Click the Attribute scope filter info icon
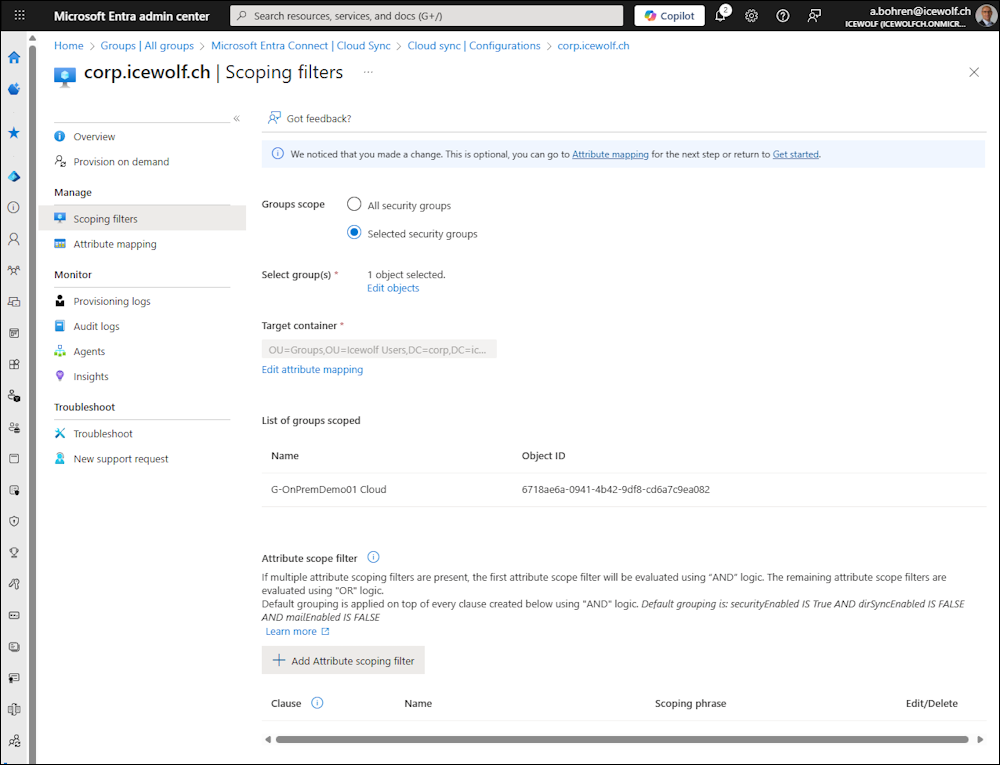Screen dimensions: 1000x765 click(373, 558)
